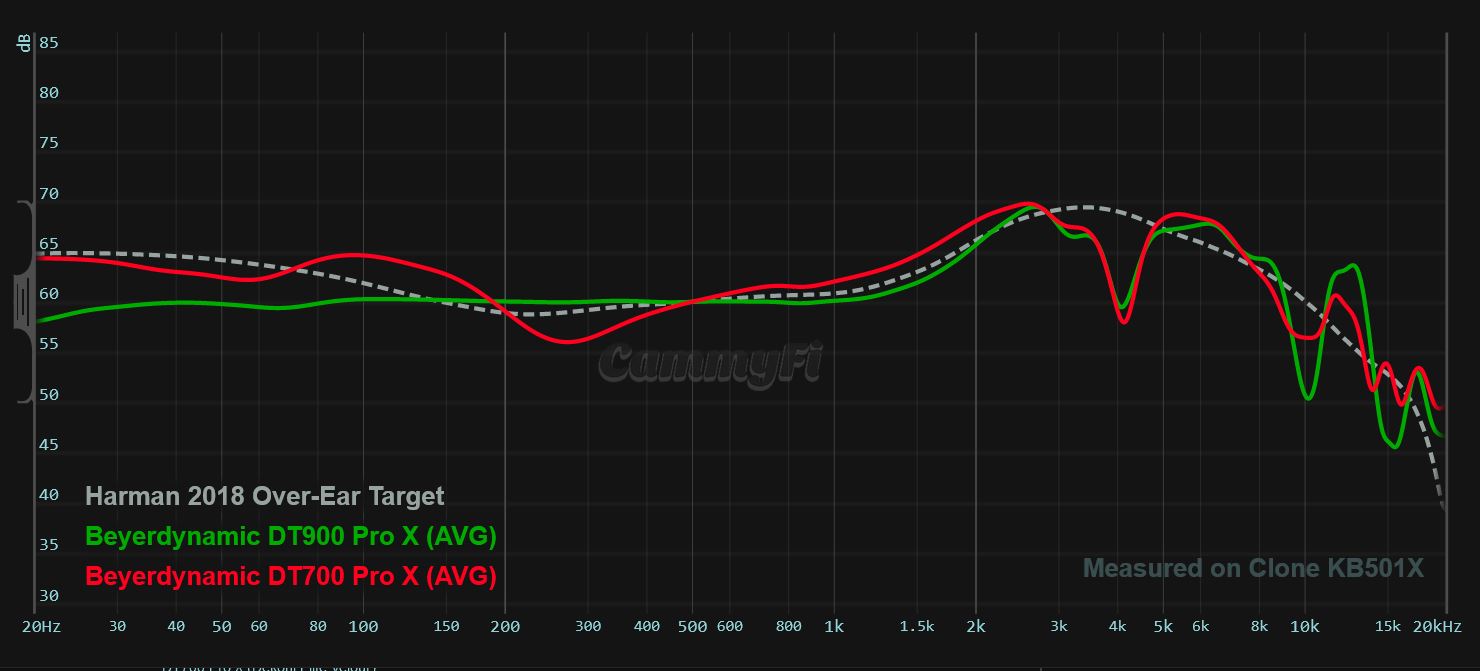Screen dimensions: 1480x671
Task: Click the 200 frequency axis label
Action: tap(505, 626)
